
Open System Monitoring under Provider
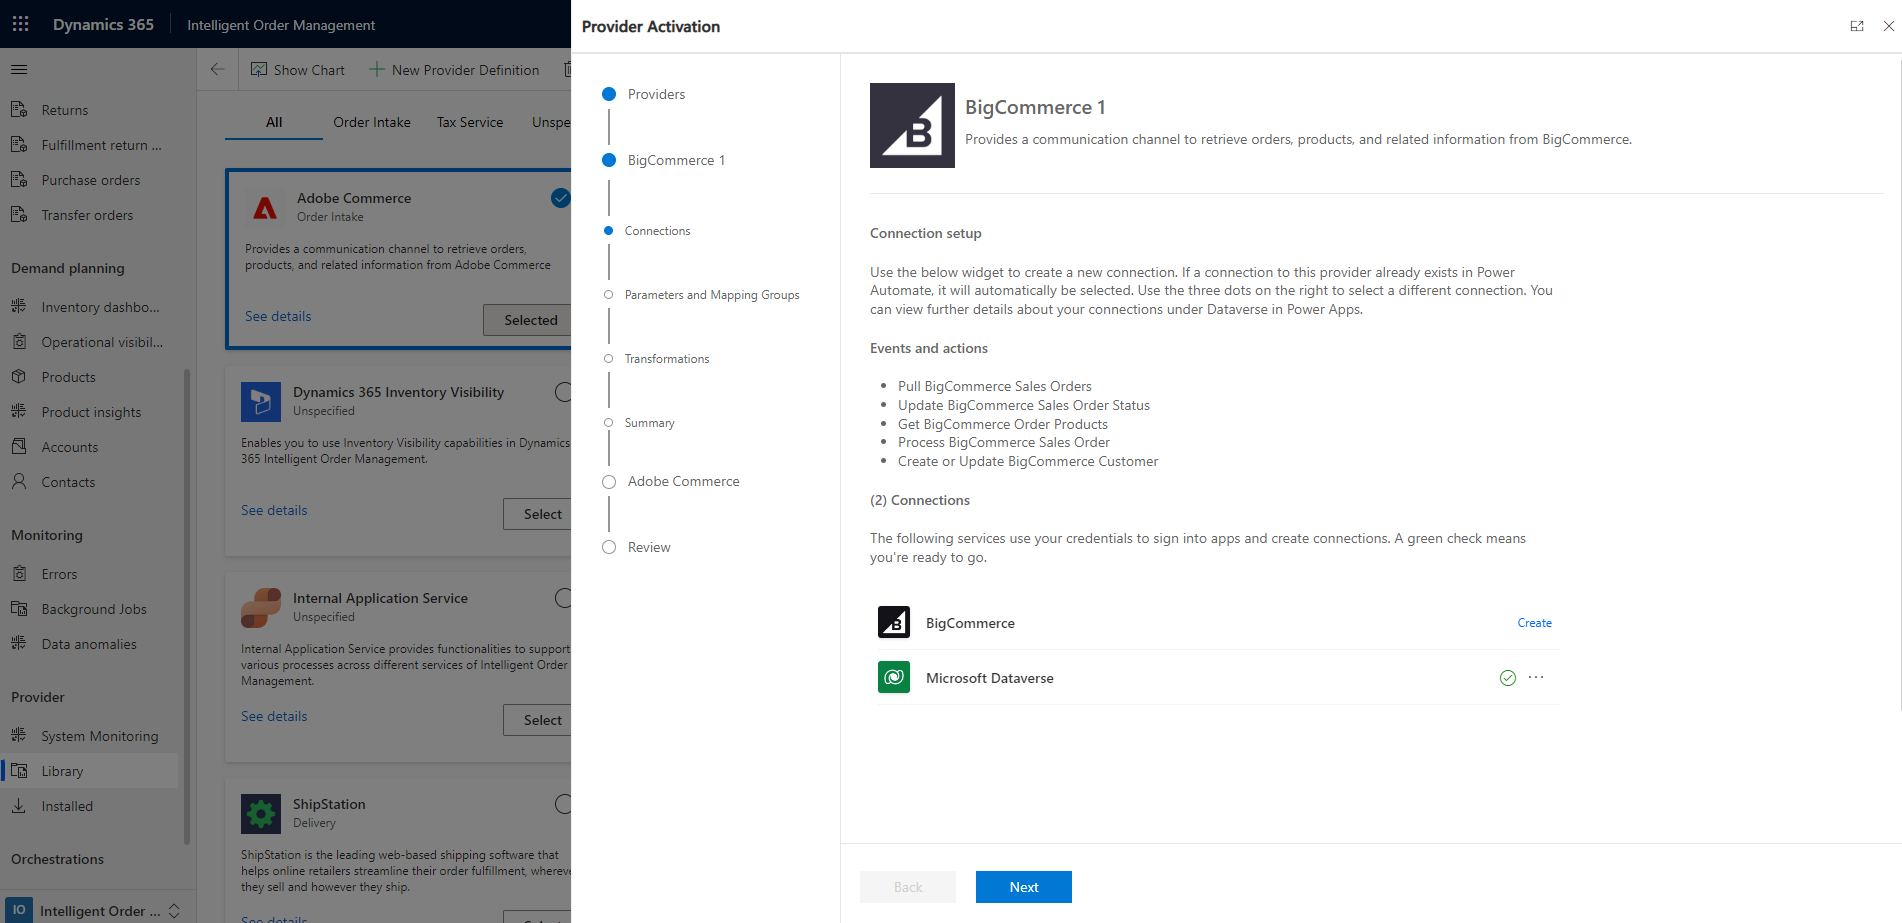(99, 735)
